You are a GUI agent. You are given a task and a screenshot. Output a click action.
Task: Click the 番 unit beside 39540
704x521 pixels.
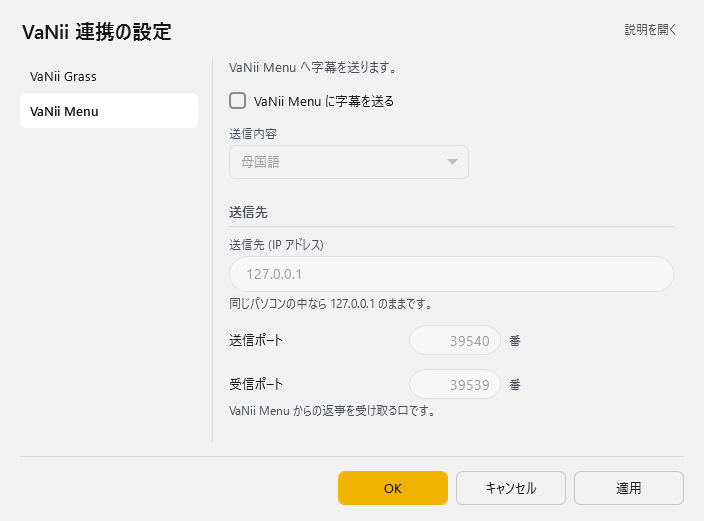[x=515, y=341]
